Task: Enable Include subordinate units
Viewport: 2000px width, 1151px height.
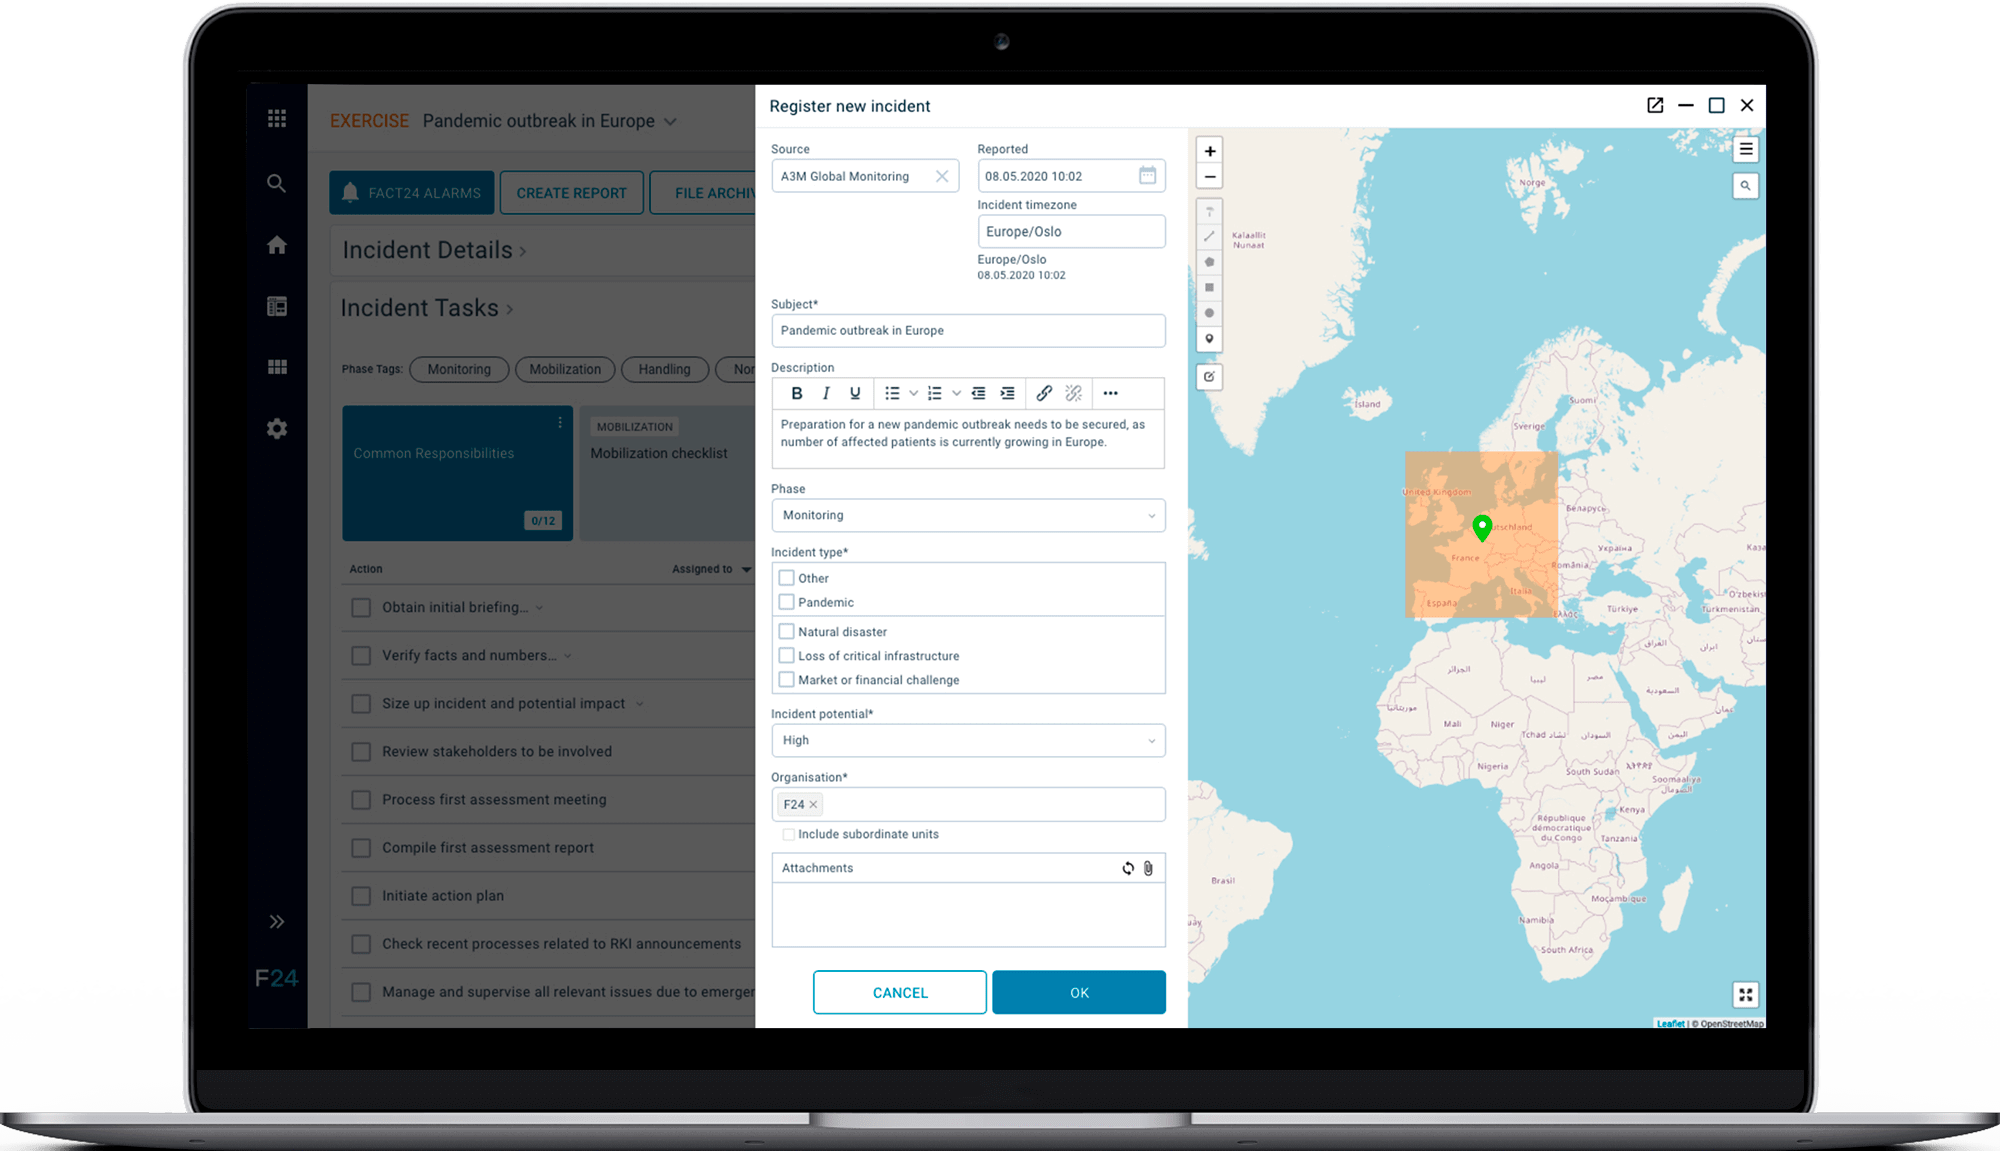Action: [788, 834]
